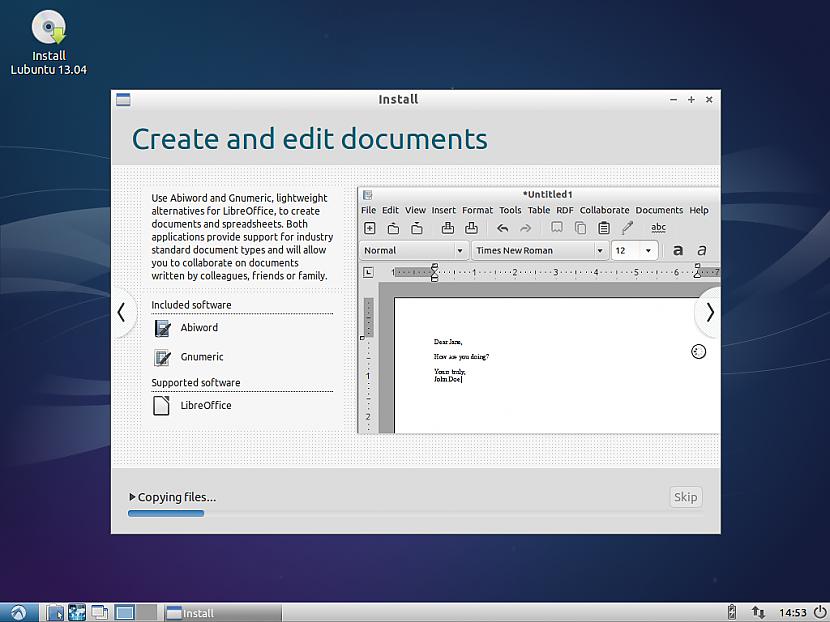The height and width of the screenshot is (622, 830).
Task: Click the Copy icon in Abiword toolbar
Action: click(580, 228)
